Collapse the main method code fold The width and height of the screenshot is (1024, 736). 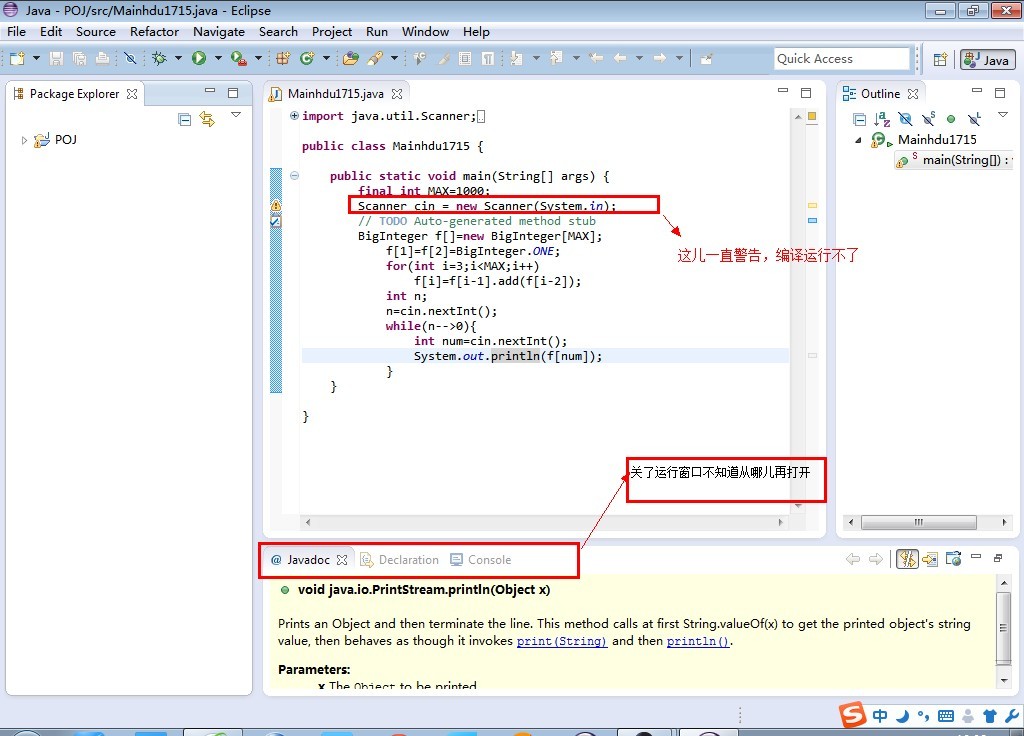tap(295, 176)
